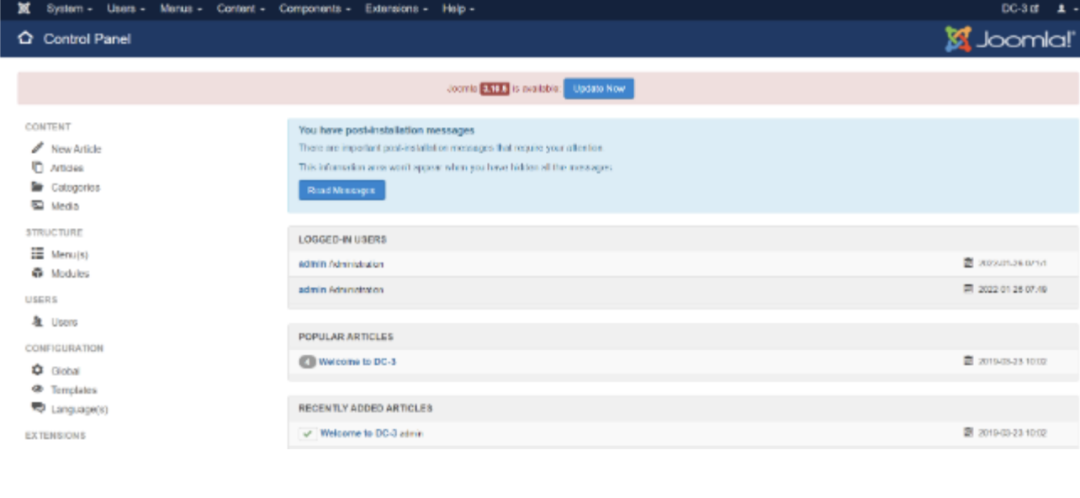
Task: Click the Update Now button
Action: pos(599,89)
